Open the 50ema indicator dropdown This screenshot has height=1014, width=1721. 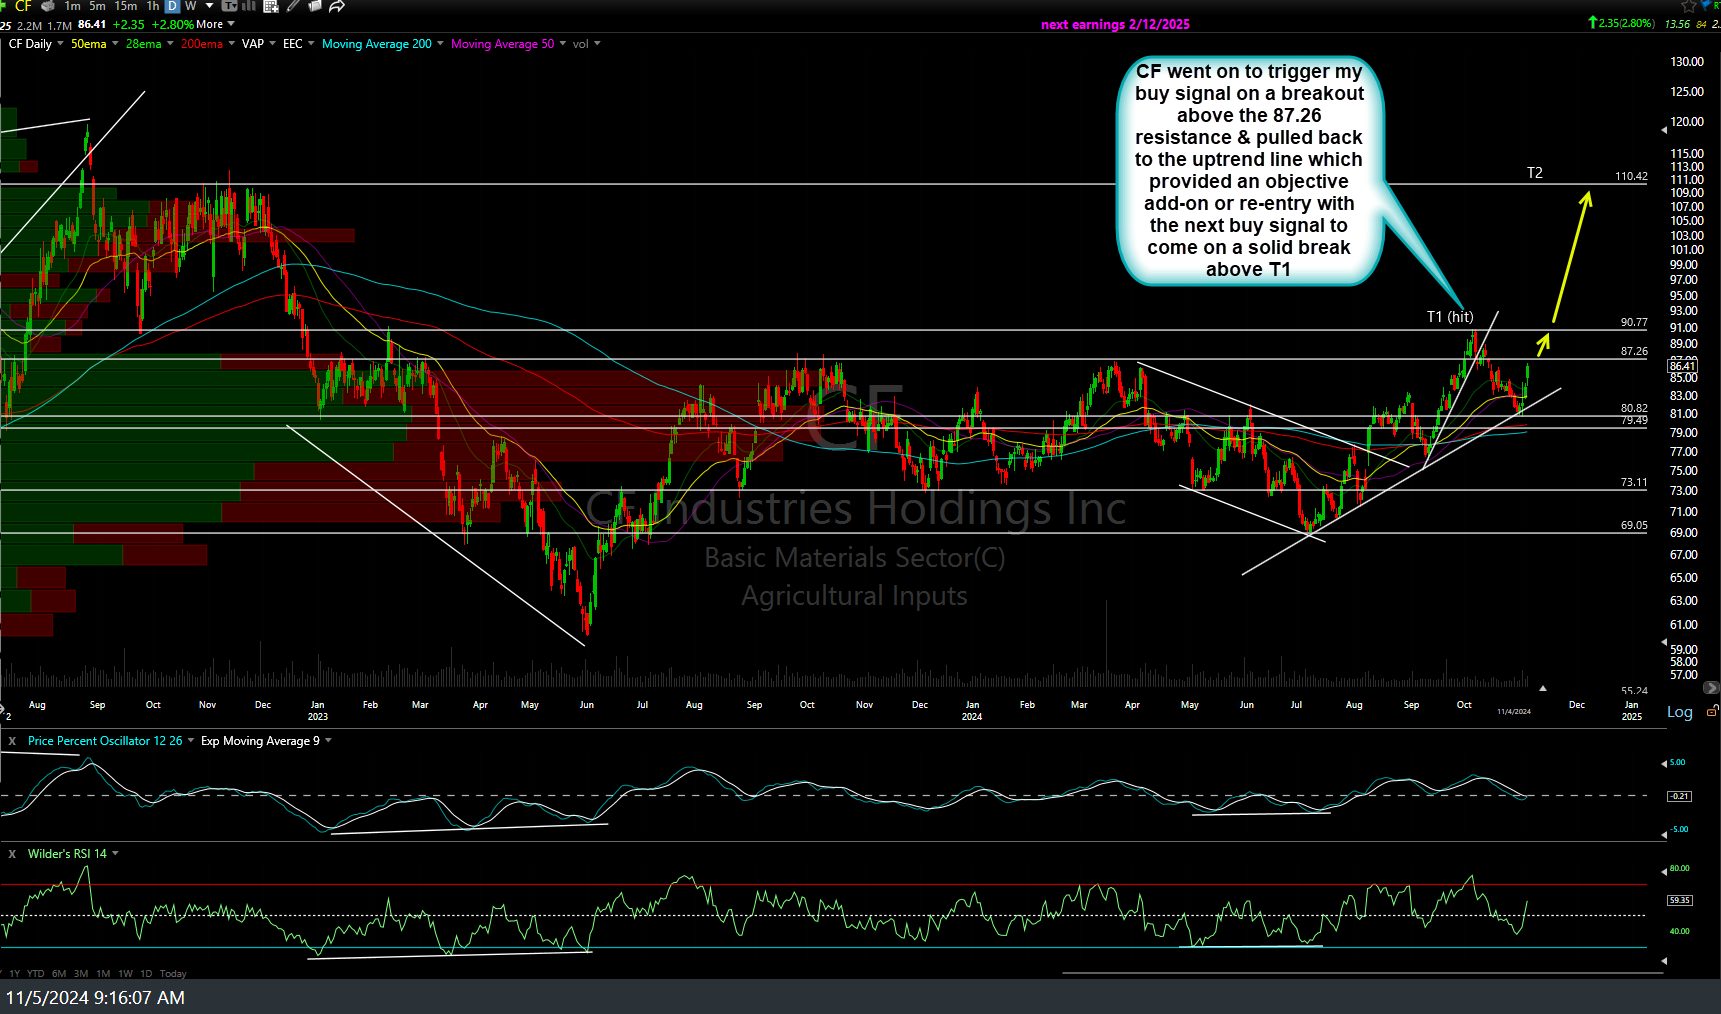(115, 44)
